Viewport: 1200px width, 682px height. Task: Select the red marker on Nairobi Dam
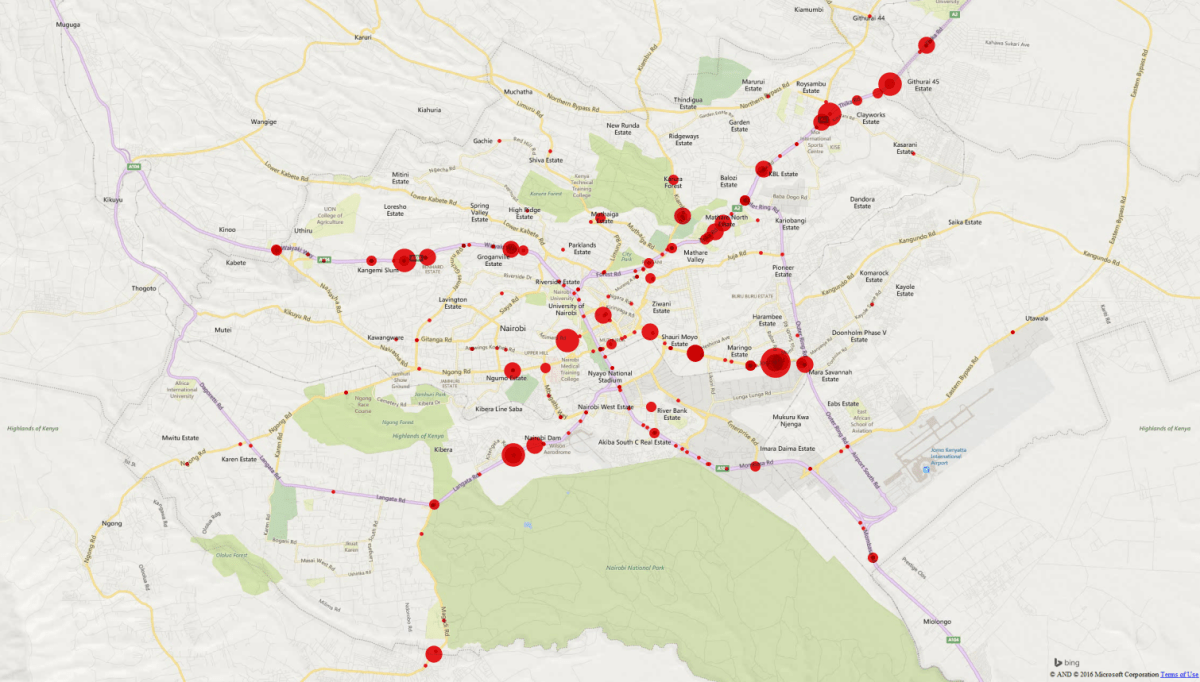[x=534, y=445]
